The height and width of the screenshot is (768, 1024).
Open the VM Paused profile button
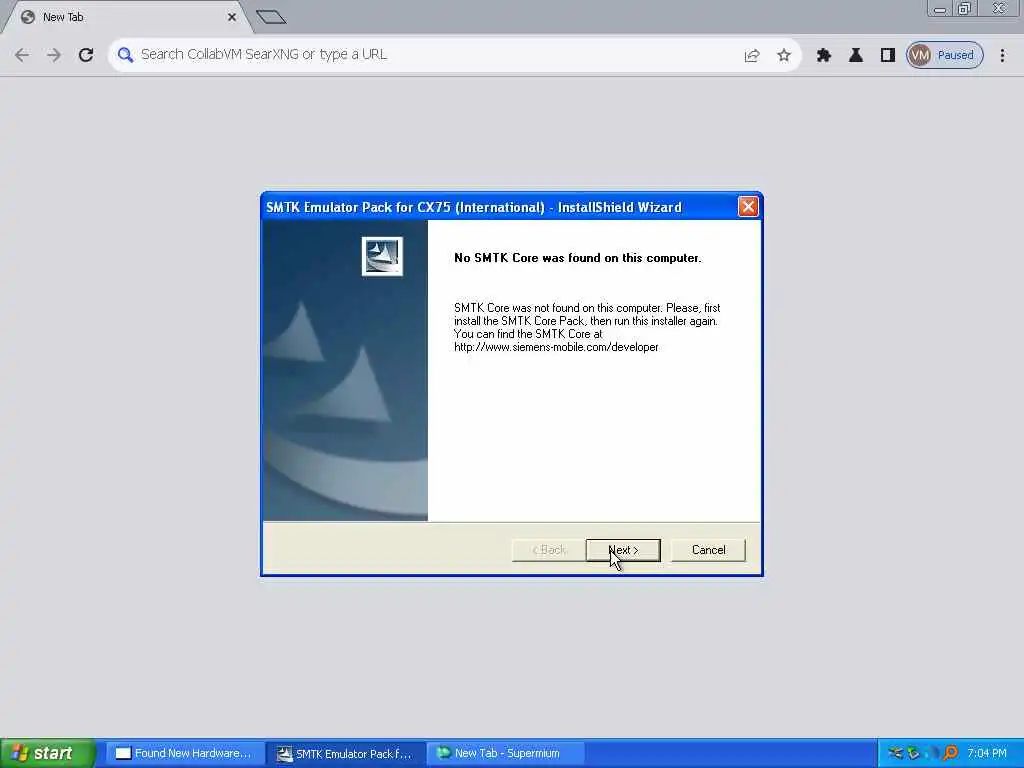(x=944, y=56)
